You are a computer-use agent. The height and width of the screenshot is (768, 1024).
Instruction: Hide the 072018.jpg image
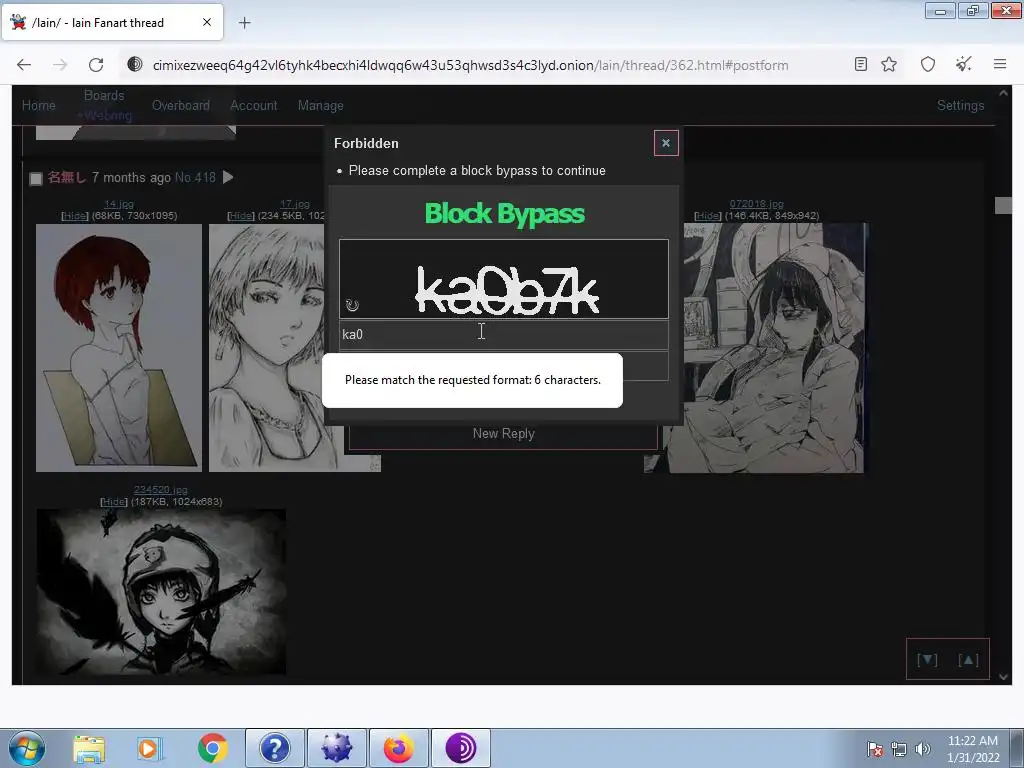707,216
